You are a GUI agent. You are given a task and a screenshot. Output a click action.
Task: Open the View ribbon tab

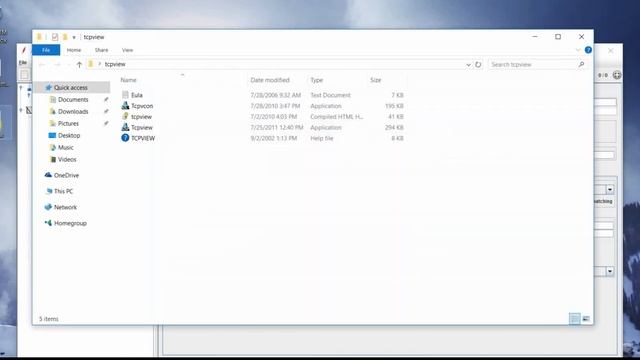pos(127,50)
